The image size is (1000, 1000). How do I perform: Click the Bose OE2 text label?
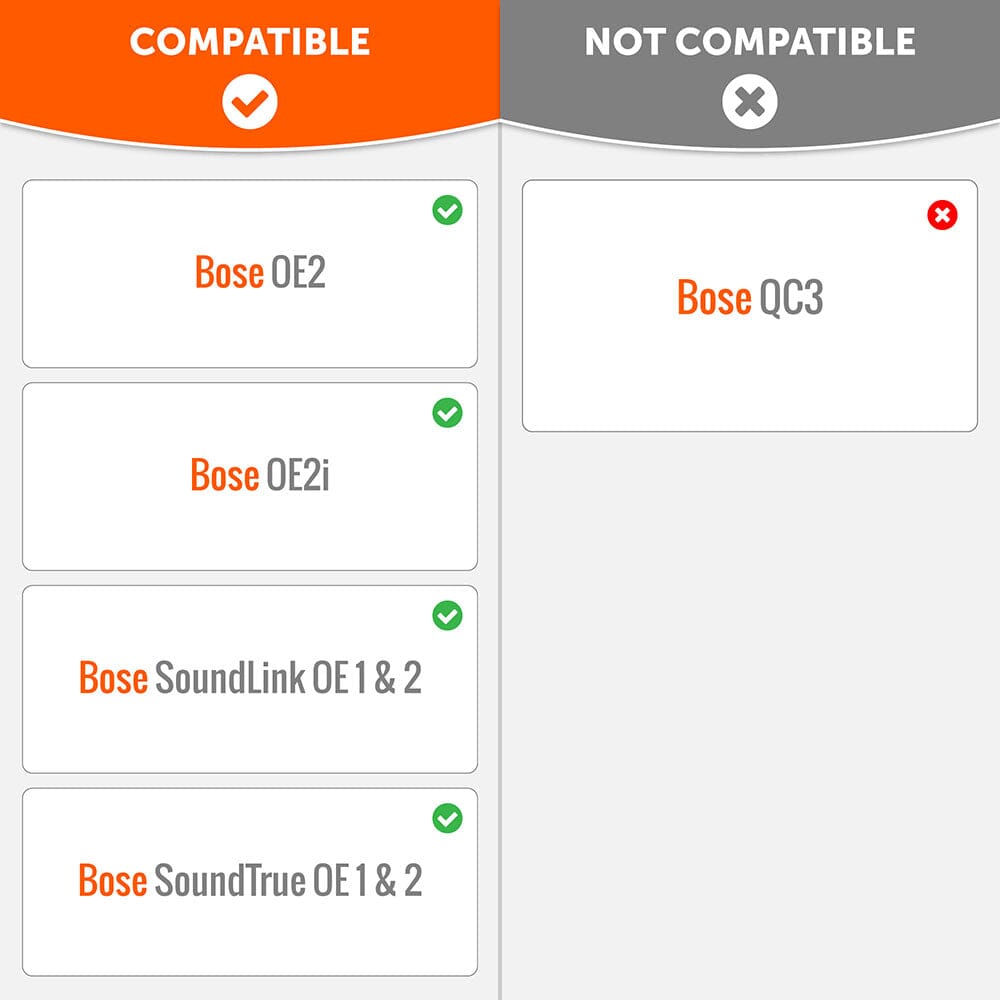260,273
